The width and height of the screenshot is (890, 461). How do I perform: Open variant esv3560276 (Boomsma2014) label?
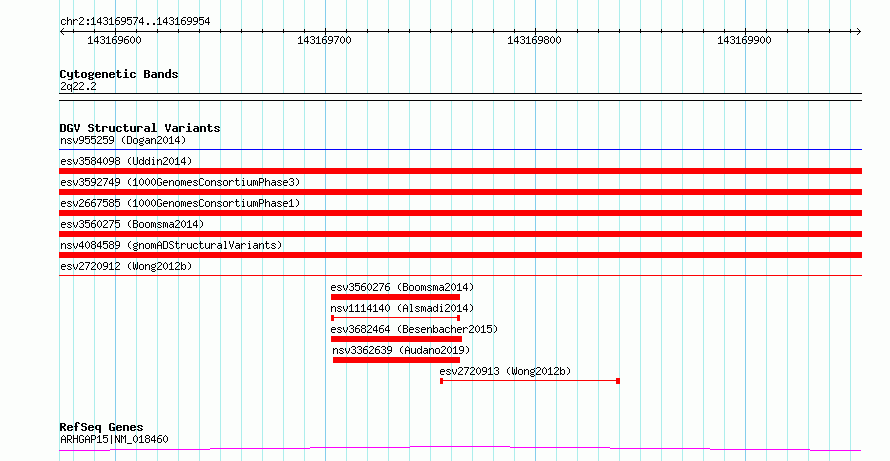click(402, 287)
